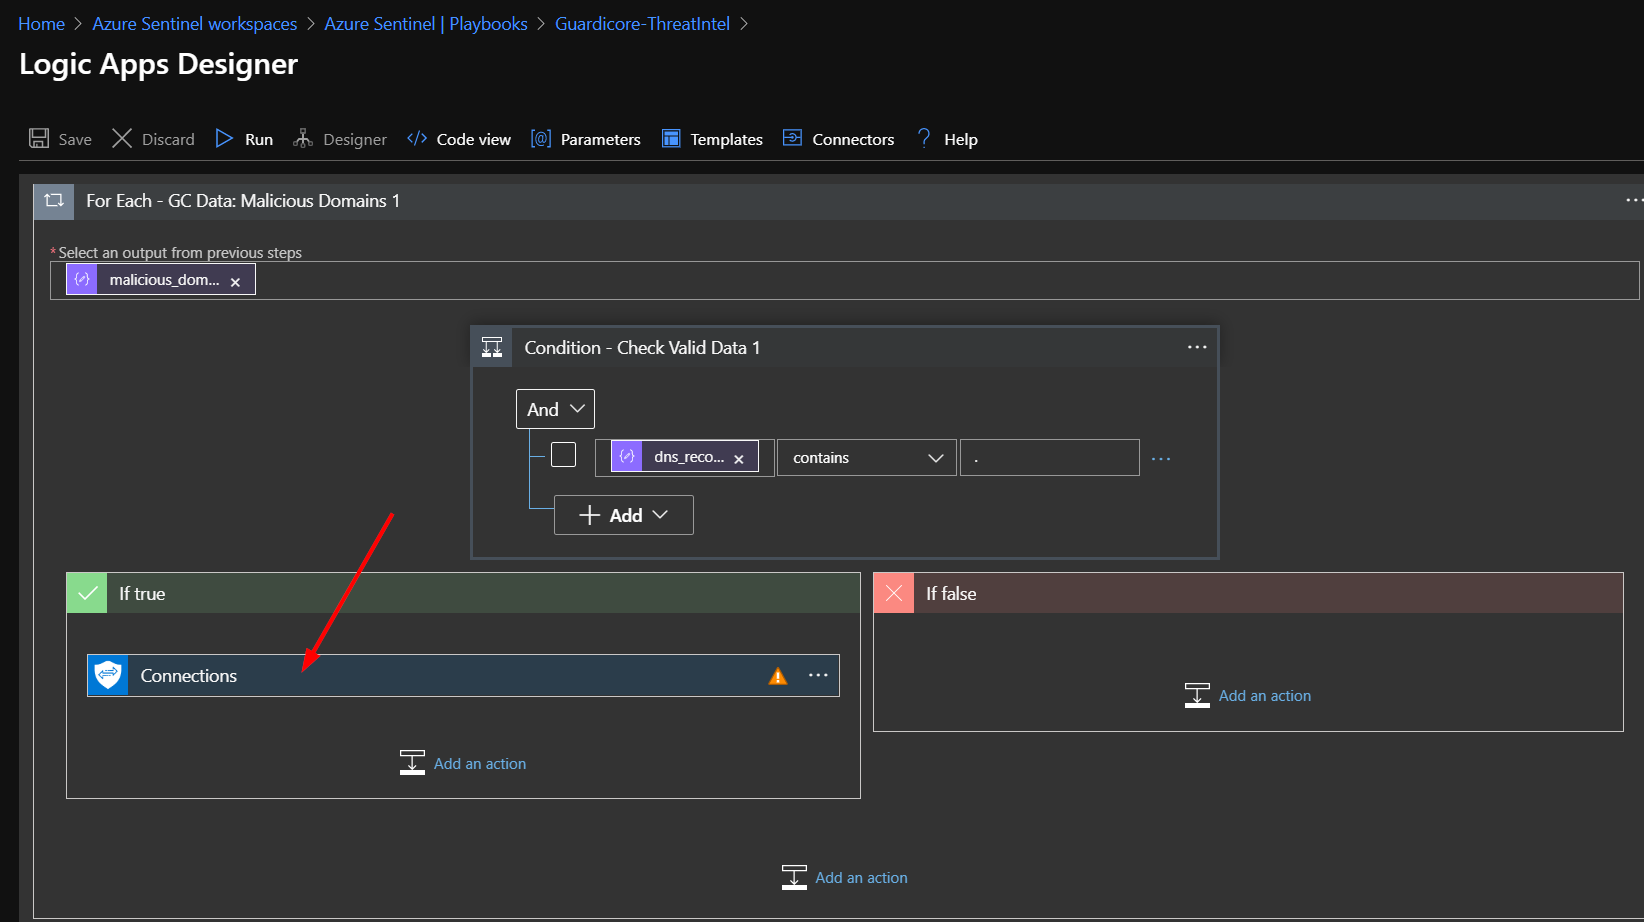This screenshot has width=1644, height=922.
Task: Open the And operator dropdown
Action: (555, 409)
